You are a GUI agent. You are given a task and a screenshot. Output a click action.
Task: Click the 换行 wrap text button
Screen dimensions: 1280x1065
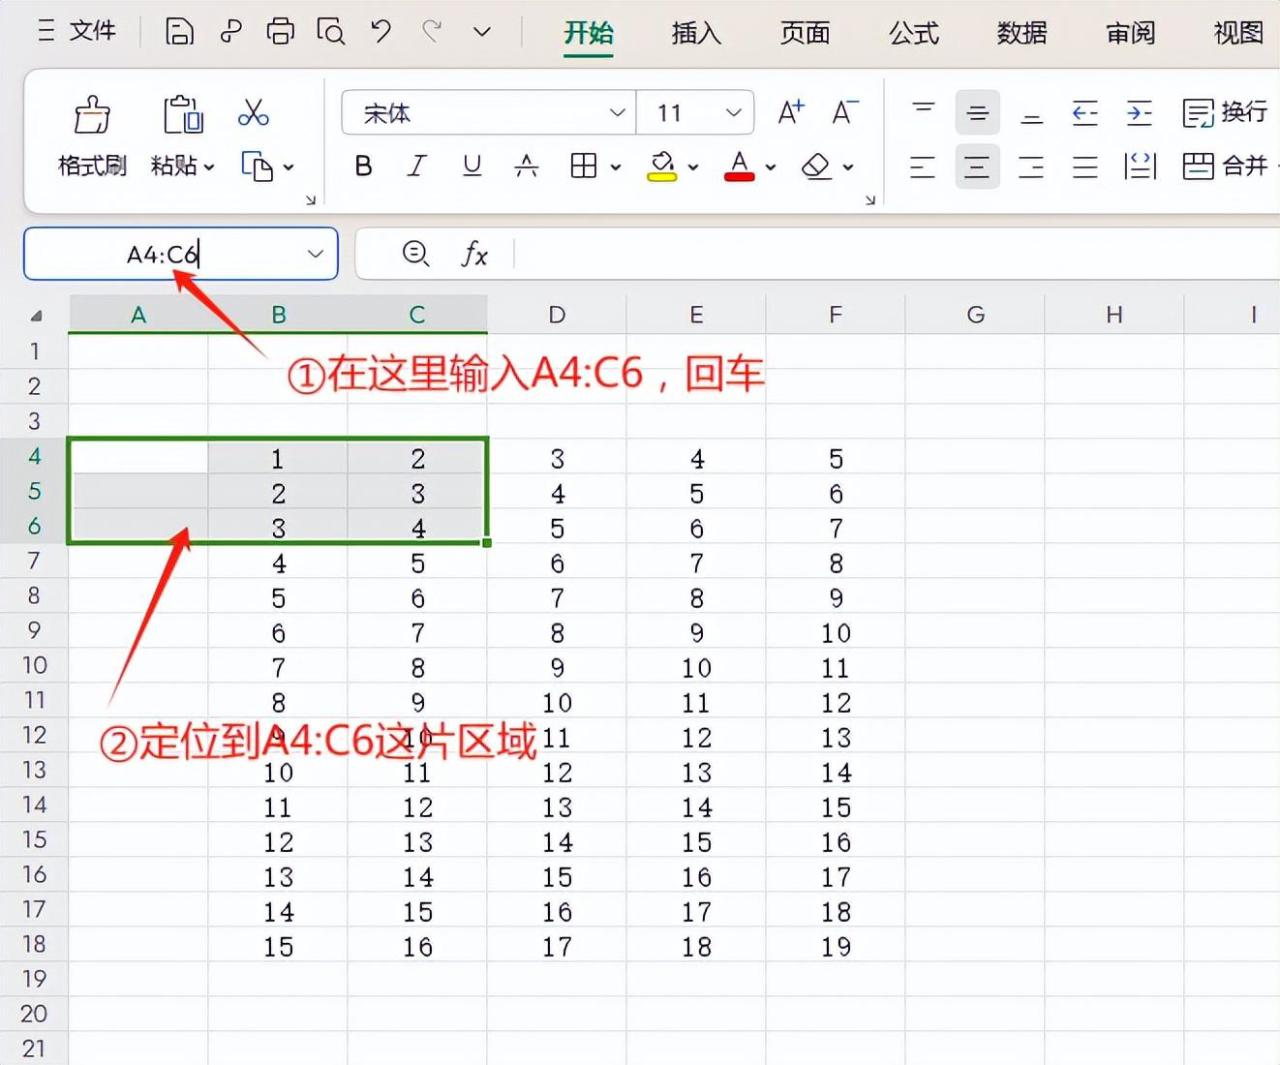pos(1224,113)
